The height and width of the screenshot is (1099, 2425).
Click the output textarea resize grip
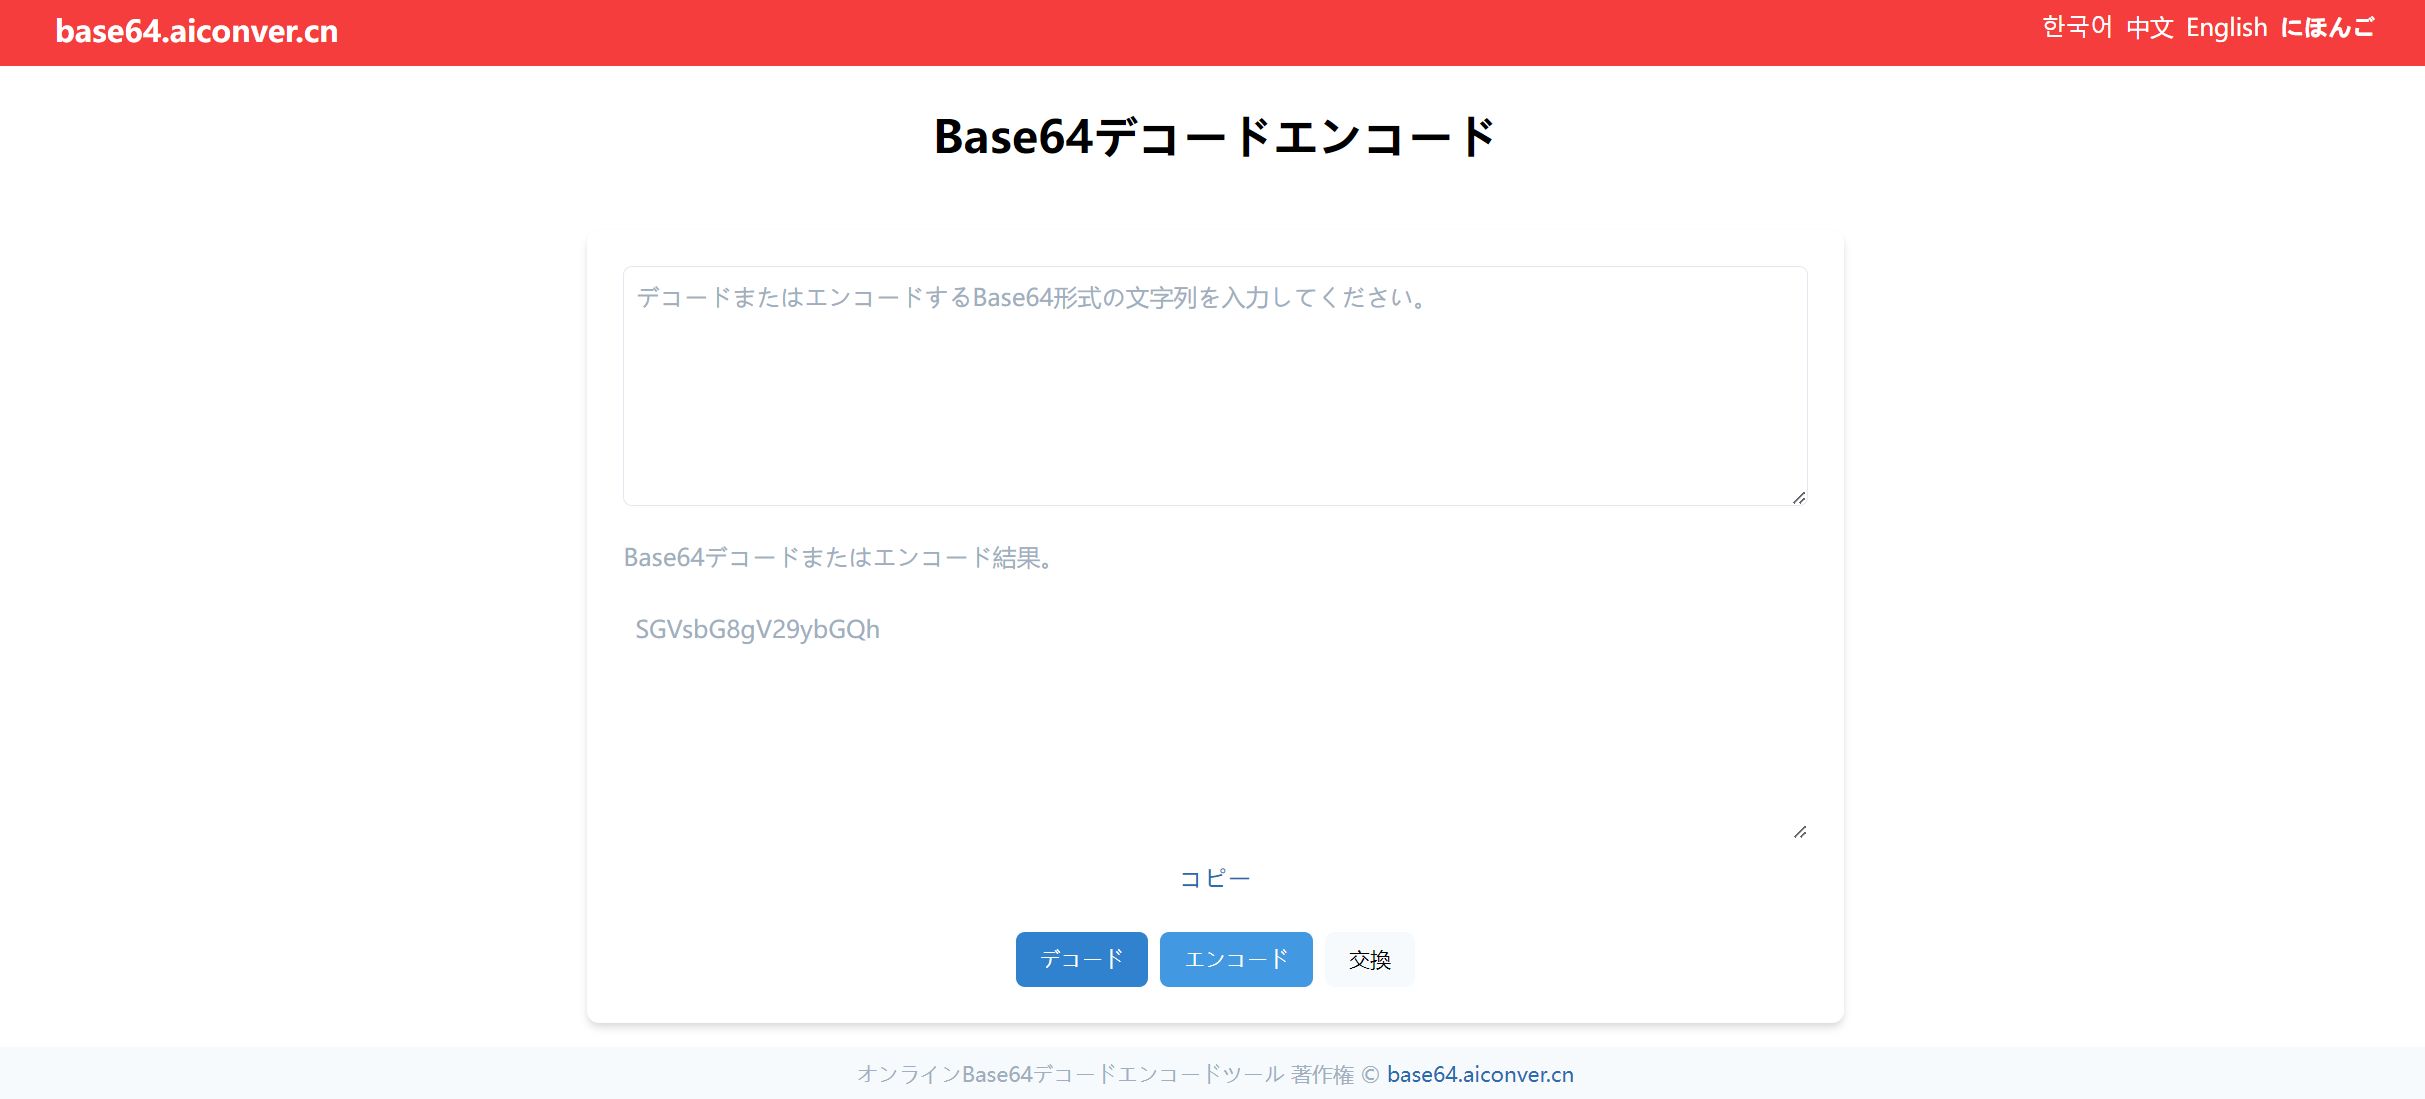click(1800, 831)
